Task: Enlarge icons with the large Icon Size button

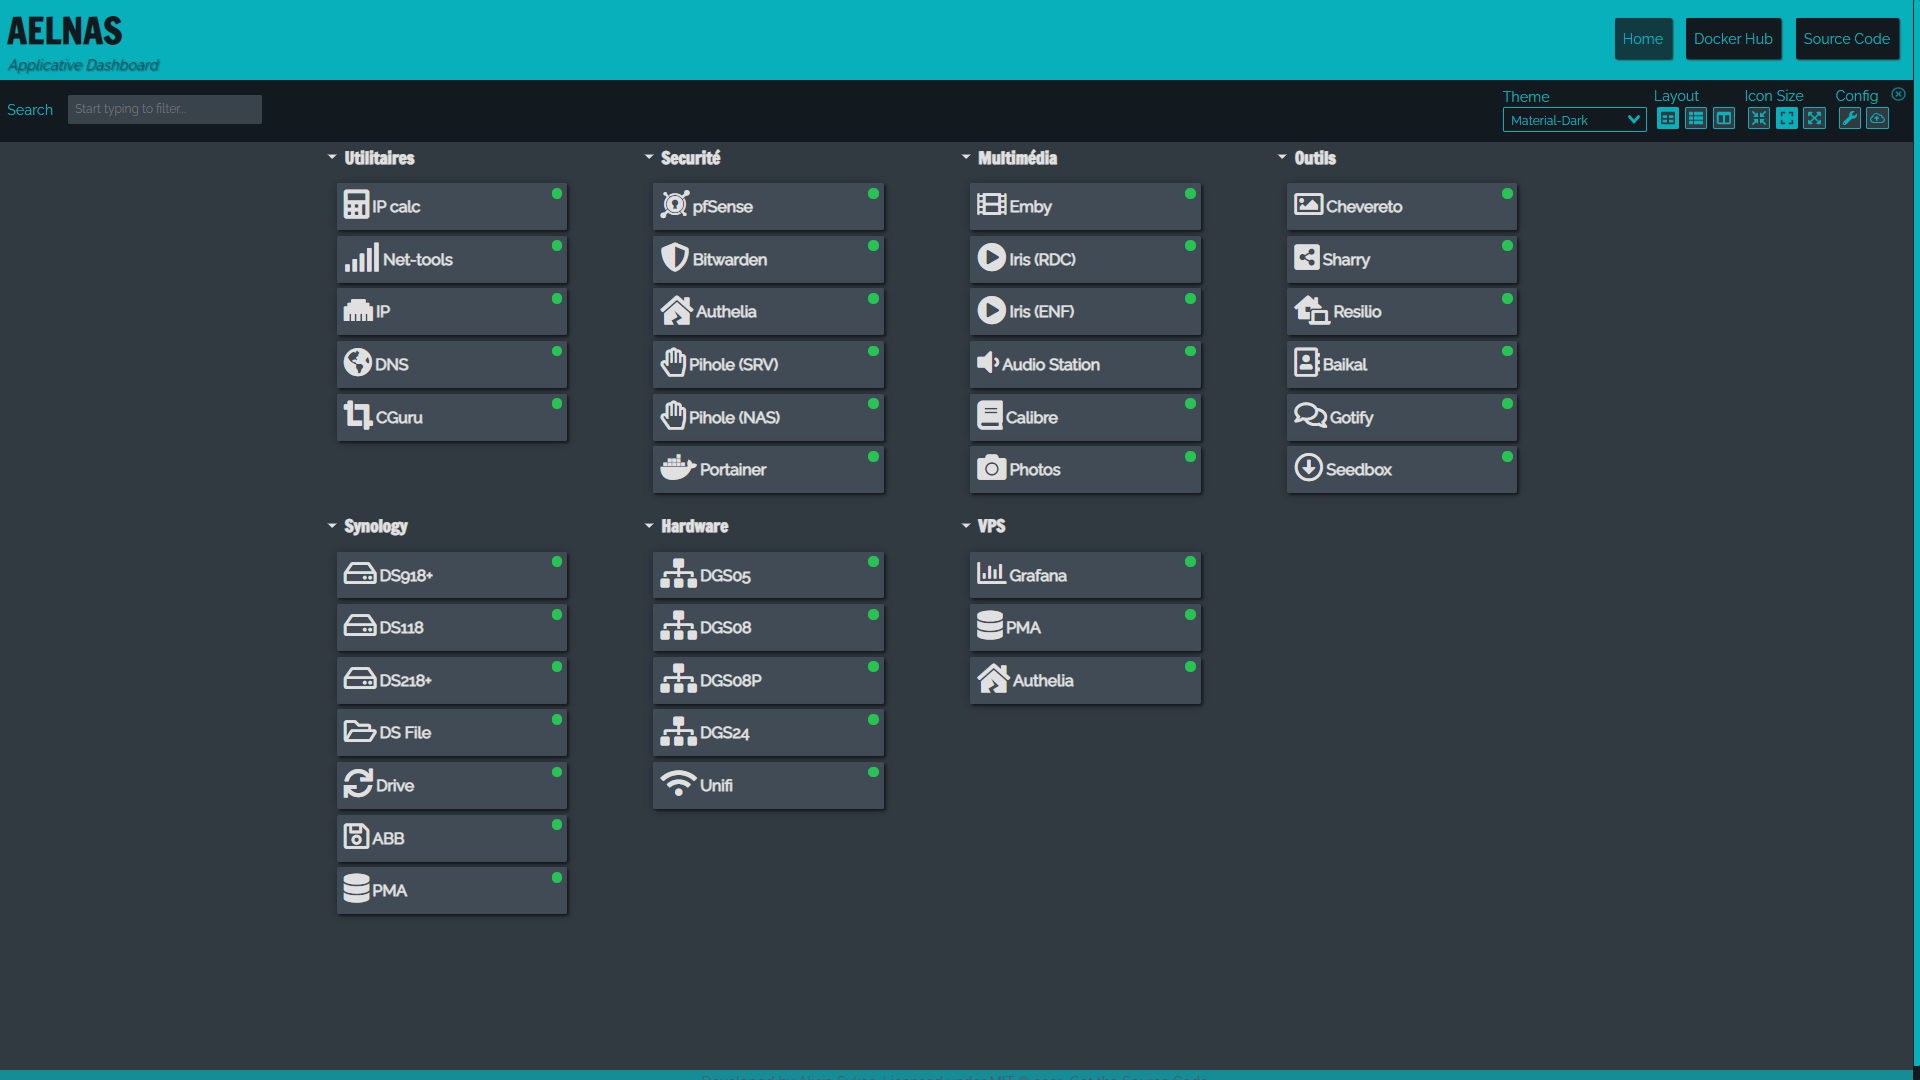Action: coord(1815,118)
